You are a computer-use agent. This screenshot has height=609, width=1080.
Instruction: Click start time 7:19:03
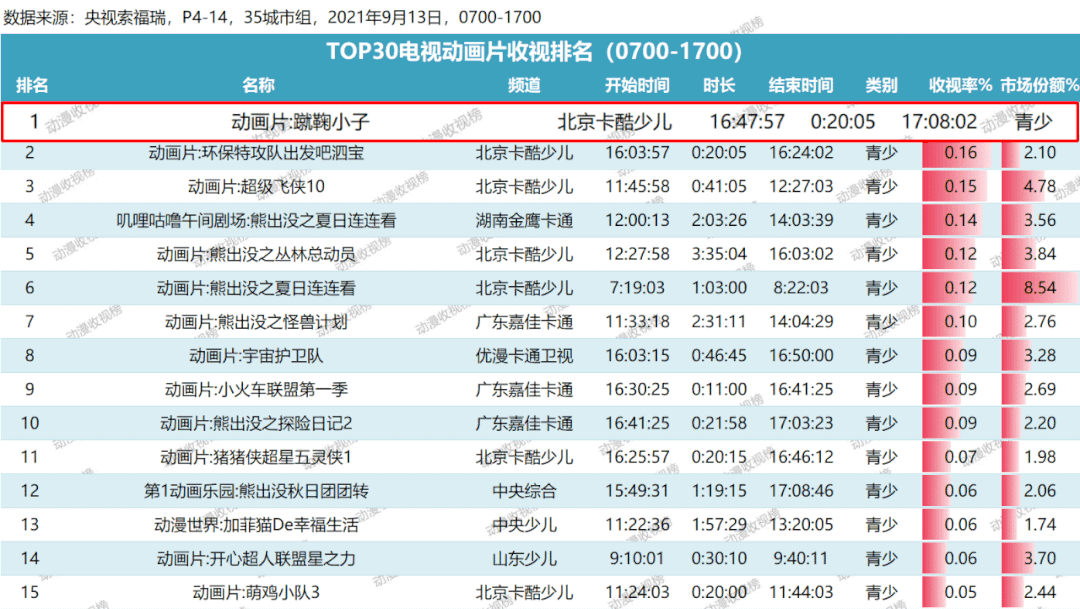pos(637,288)
